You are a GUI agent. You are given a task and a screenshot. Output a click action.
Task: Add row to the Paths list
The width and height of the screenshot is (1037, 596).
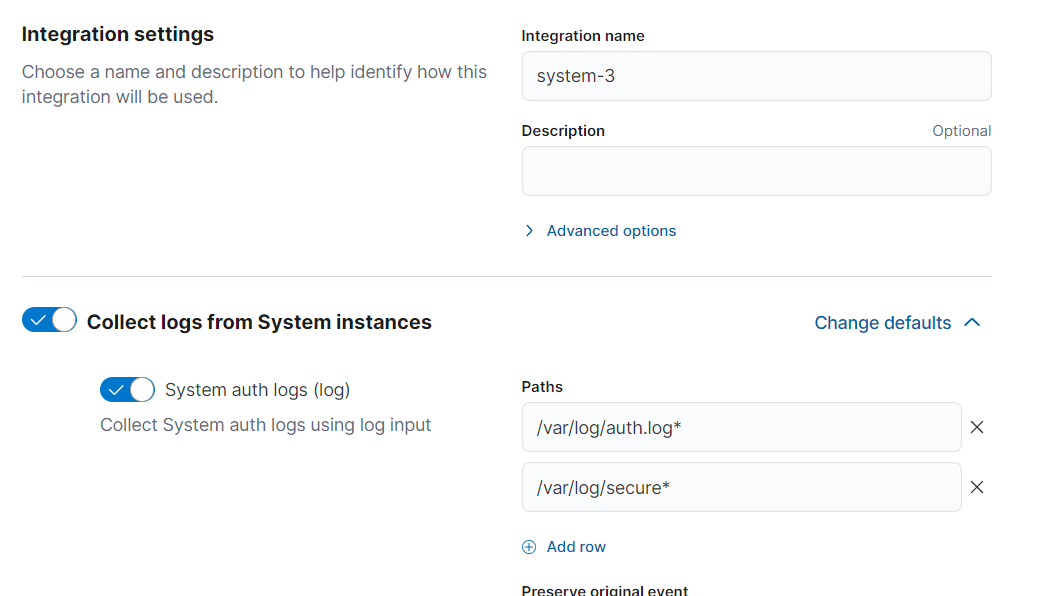(575, 547)
